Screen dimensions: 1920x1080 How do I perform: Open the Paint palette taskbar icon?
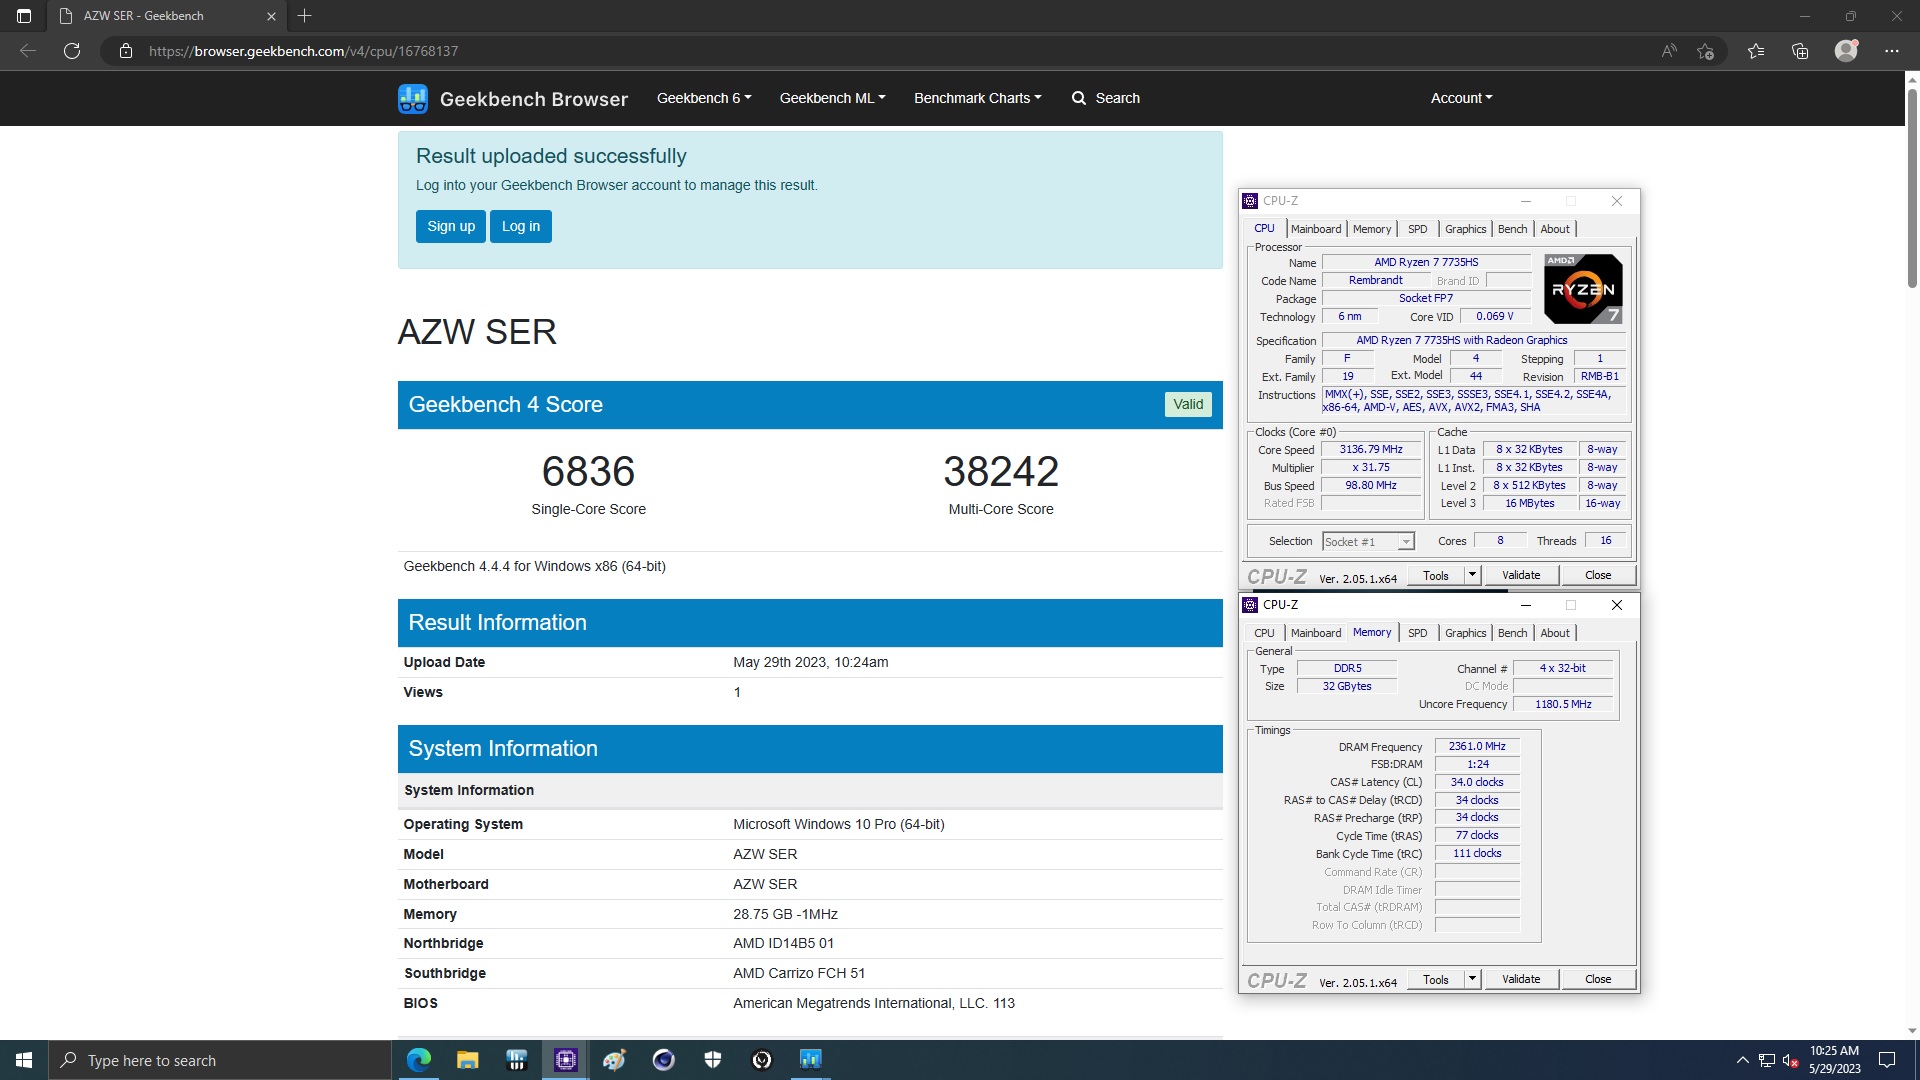(614, 1060)
